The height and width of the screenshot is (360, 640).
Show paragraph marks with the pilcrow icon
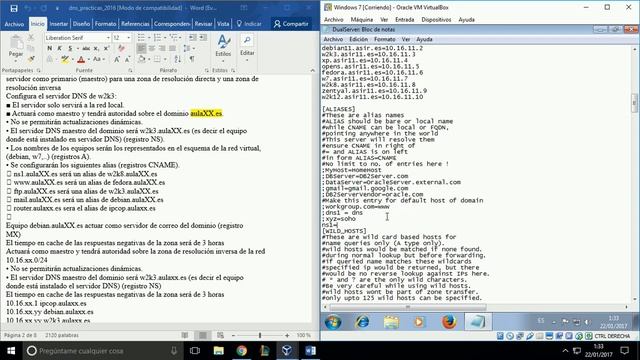(192, 60)
